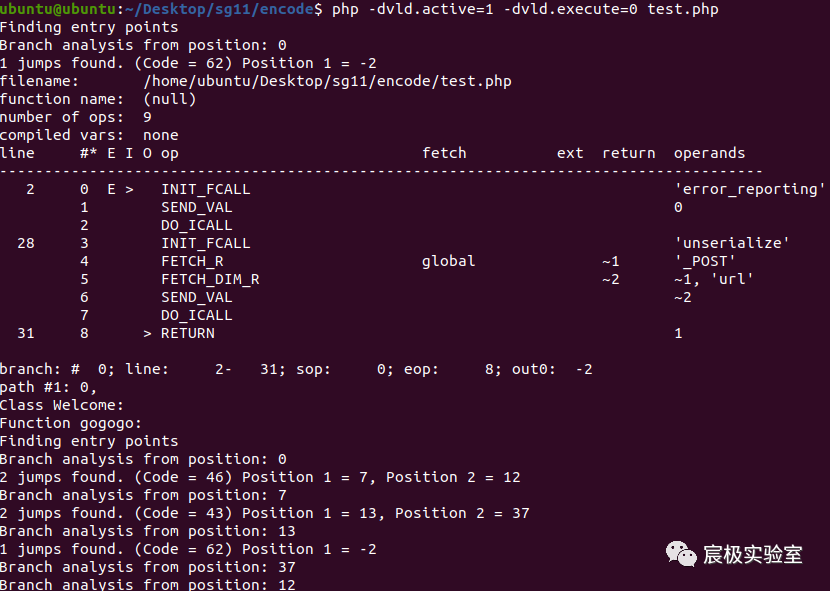Screen dimensions: 830x591
Task: Click the WeChat logo icon in watermark
Action: (681, 554)
